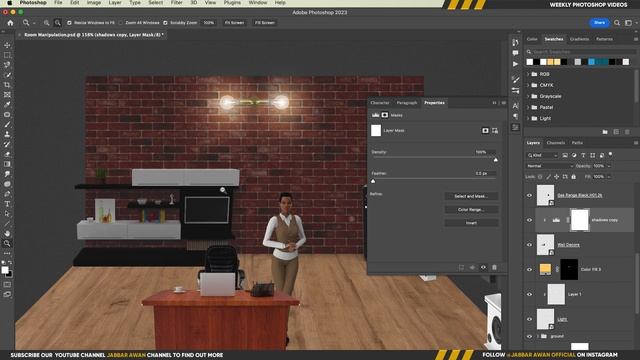Open the Window menu
The height and width of the screenshot is (360, 640).
click(x=258, y=2)
